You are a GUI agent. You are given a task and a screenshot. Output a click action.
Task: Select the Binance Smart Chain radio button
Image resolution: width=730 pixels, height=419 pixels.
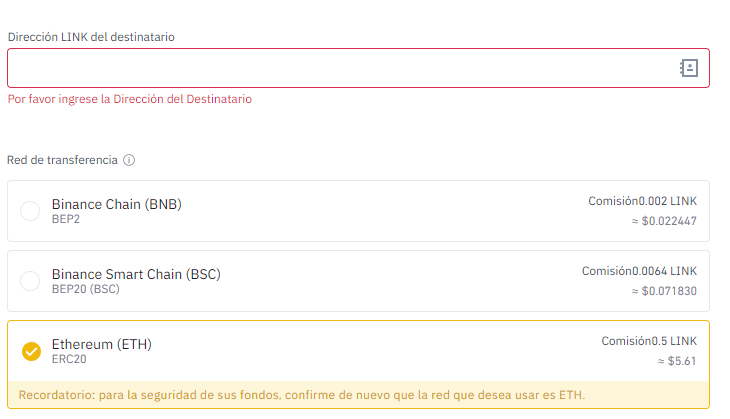tap(31, 281)
